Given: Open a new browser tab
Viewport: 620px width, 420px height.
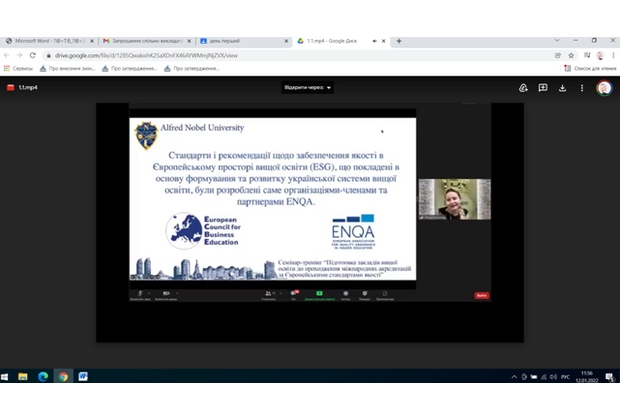Looking at the screenshot, I should (x=399, y=41).
